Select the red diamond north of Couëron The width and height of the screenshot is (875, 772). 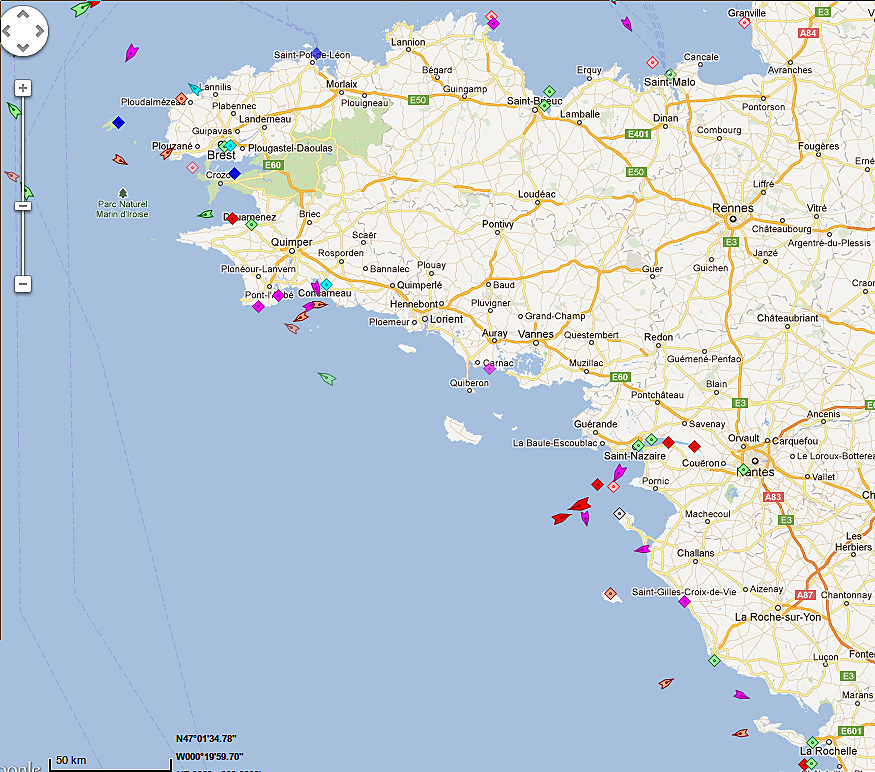pyautogui.click(x=694, y=446)
